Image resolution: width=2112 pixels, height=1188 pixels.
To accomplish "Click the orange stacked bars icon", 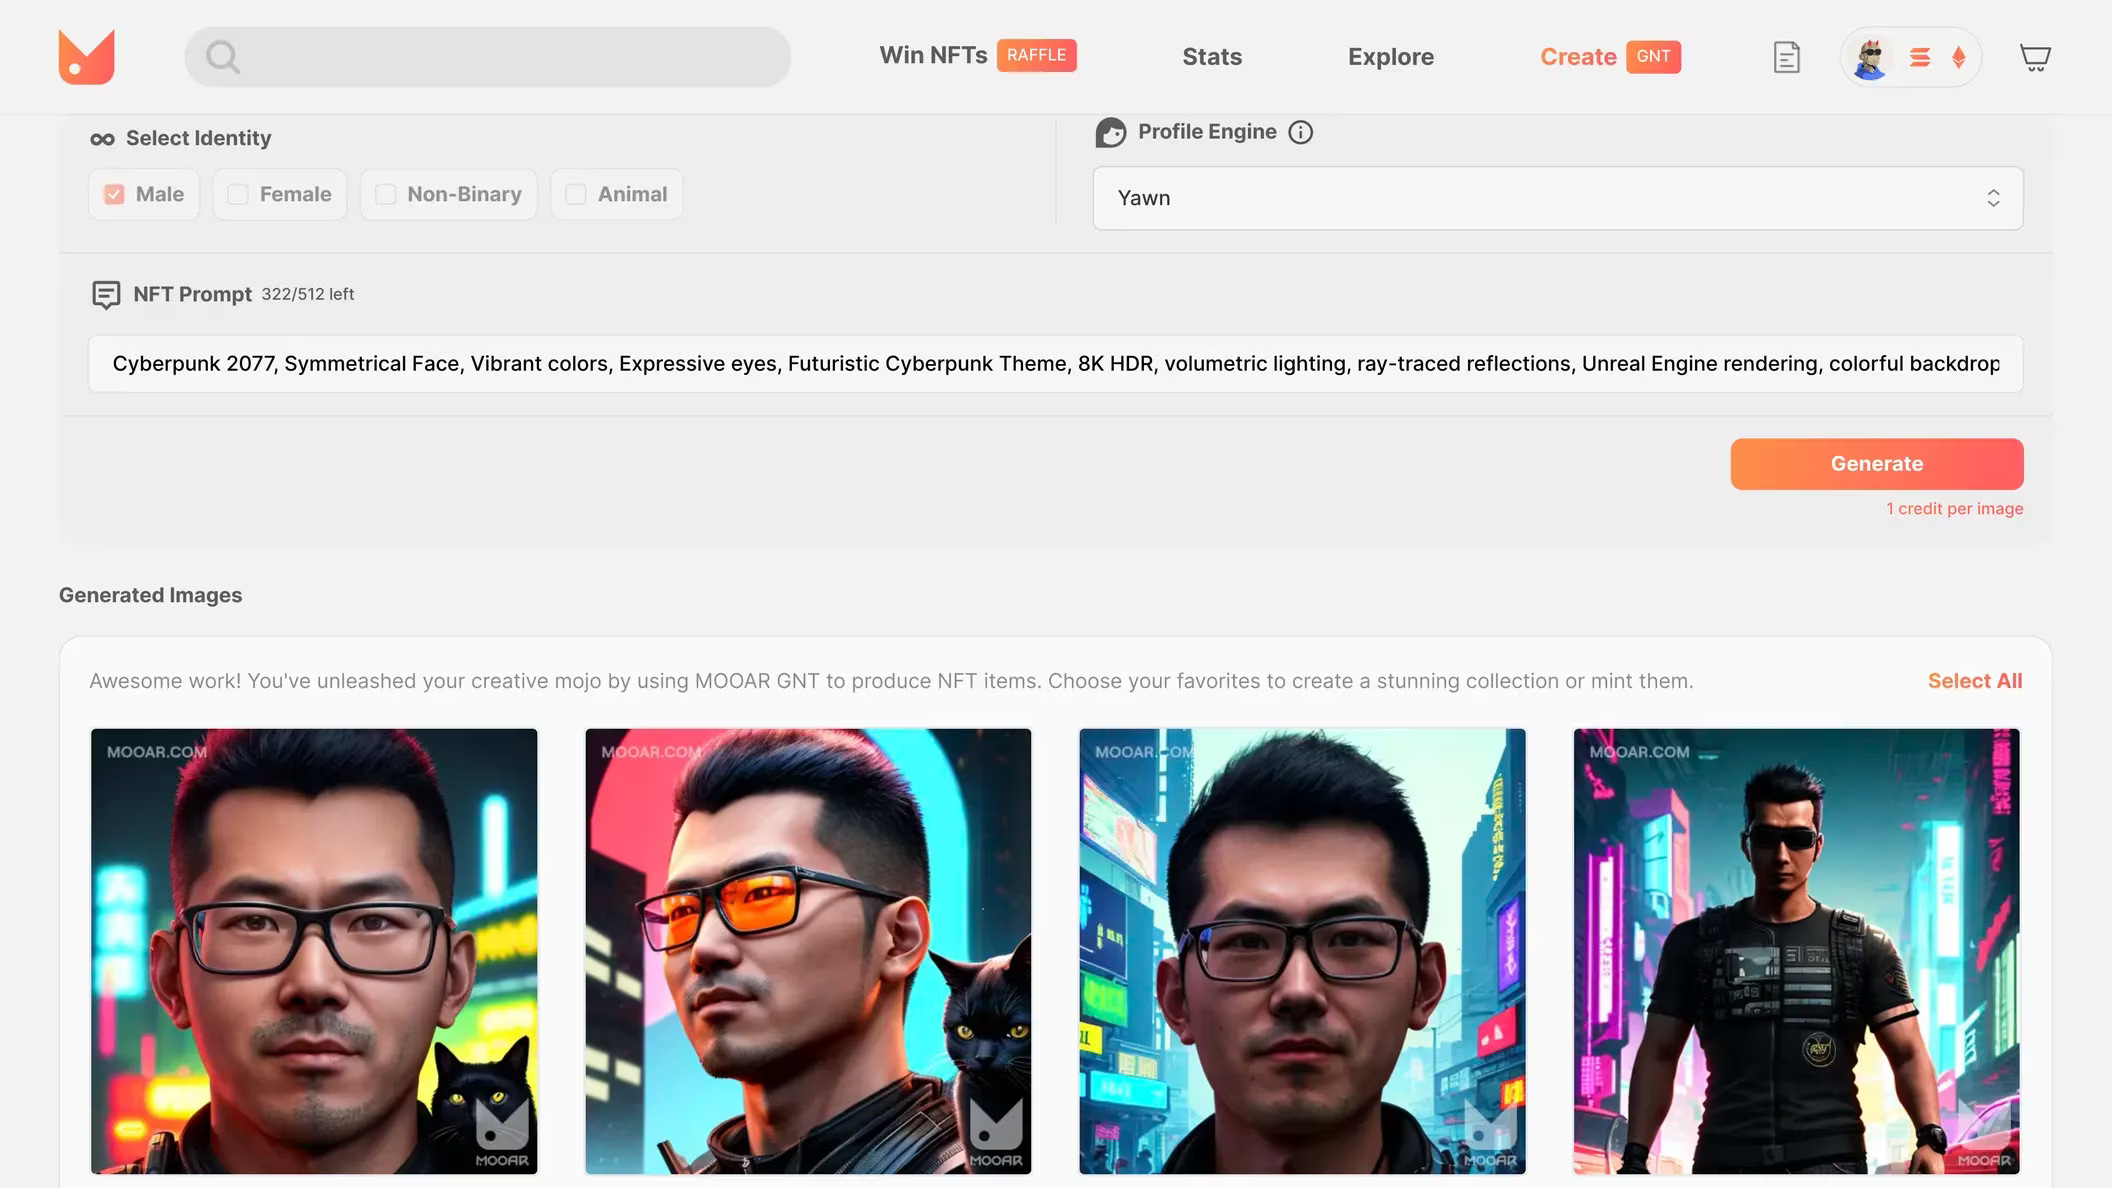I will tap(1919, 57).
